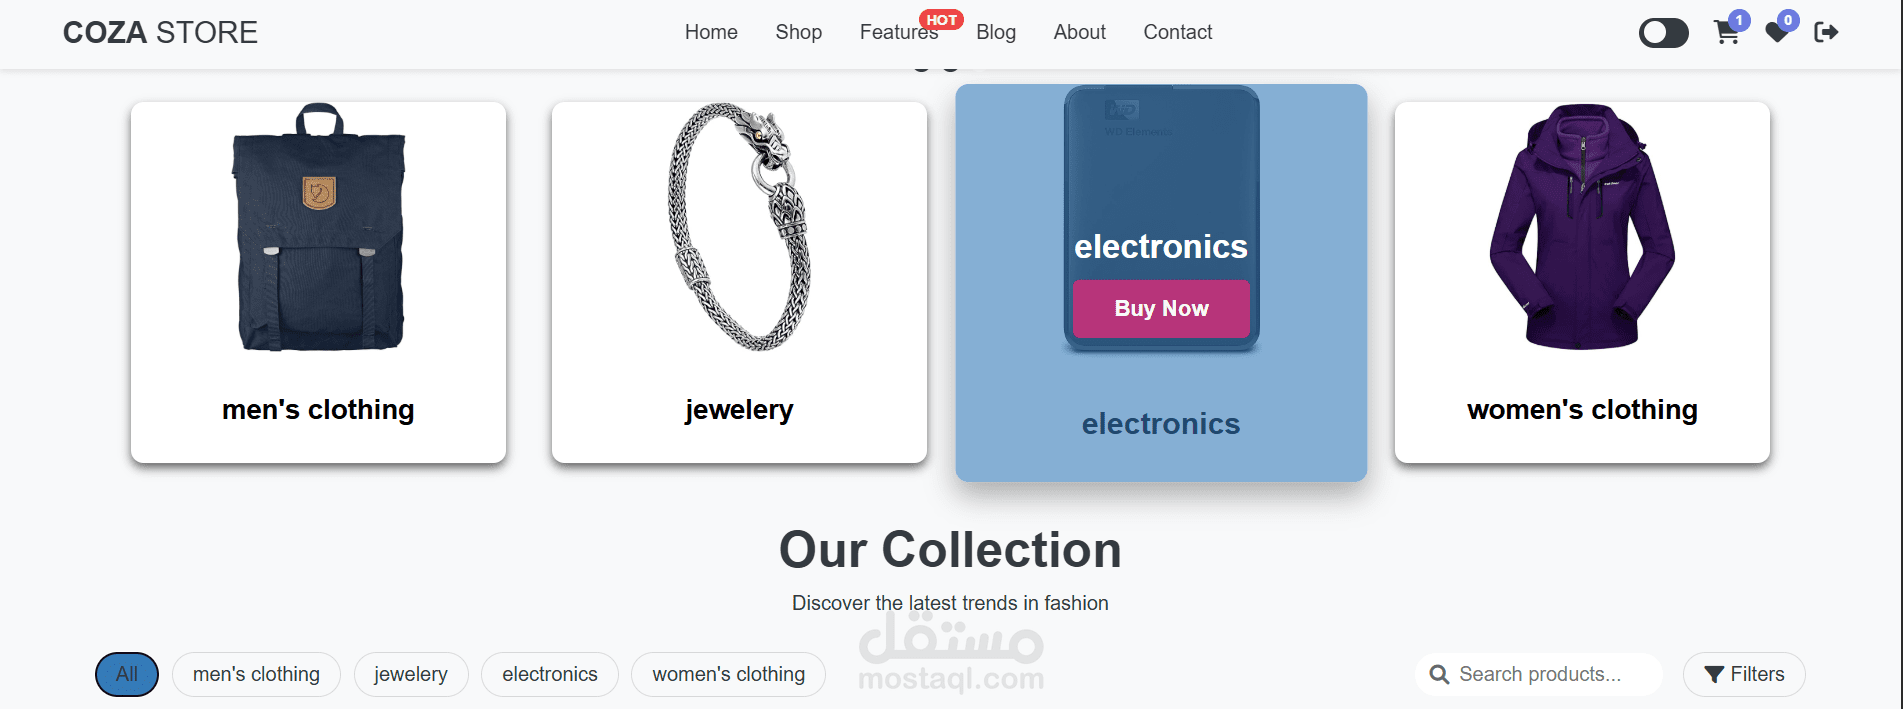Screen dimensions: 1903x709
Task: Open the Features menu with HOT badge
Action: [x=899, y=32]
